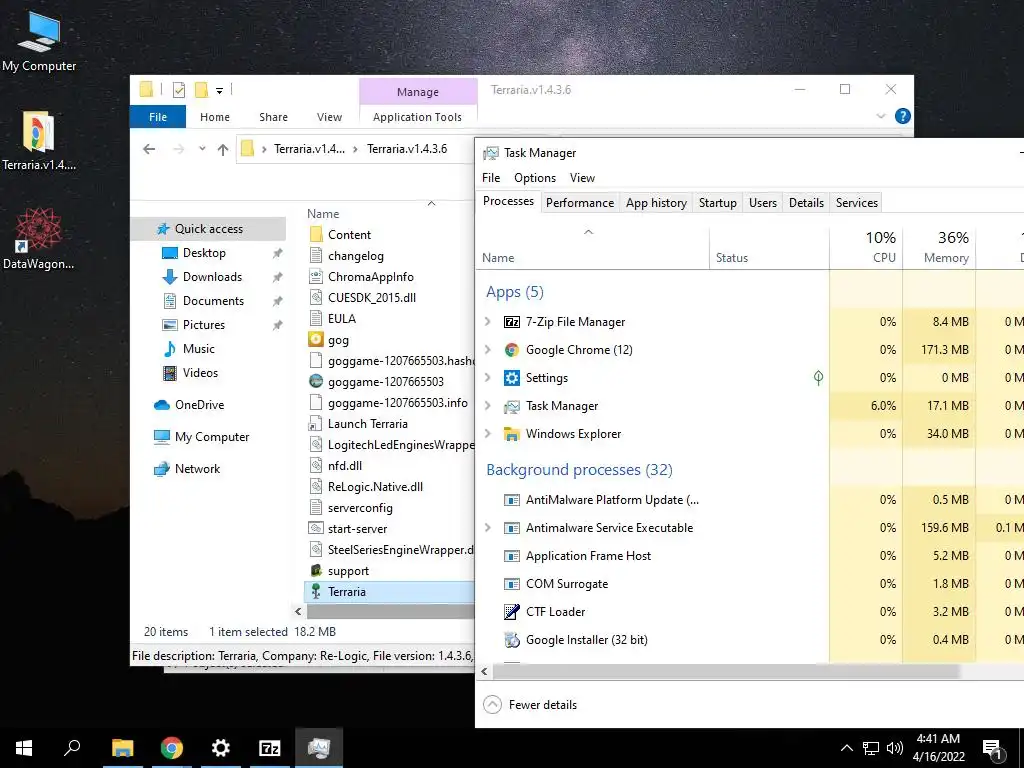Open the Explorer File ribbon tab
This screenshot has height=768, width=1024.
point(158,117)
